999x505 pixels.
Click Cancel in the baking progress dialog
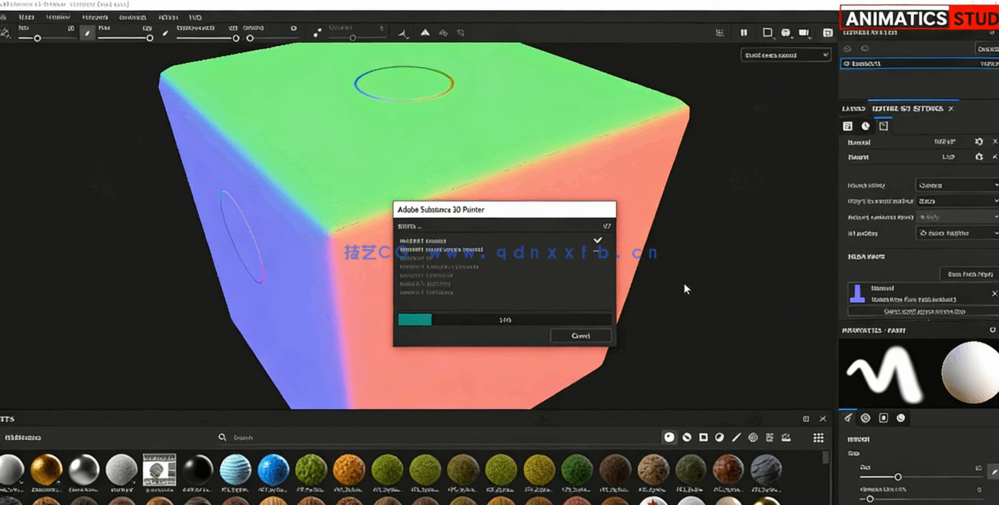pos(580,336)
